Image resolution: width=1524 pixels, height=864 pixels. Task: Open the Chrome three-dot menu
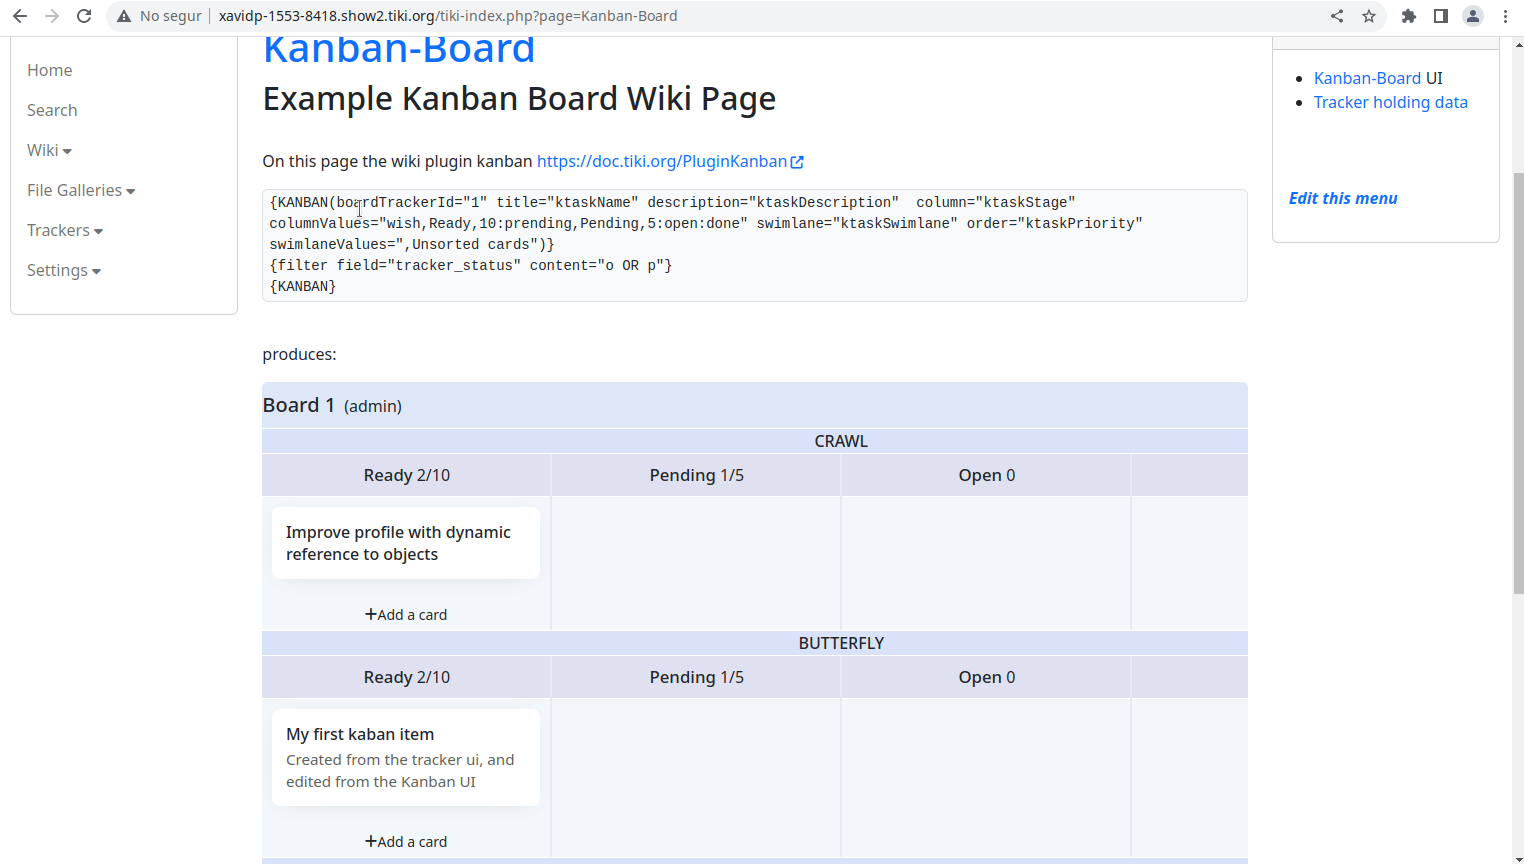[1505, 16]
